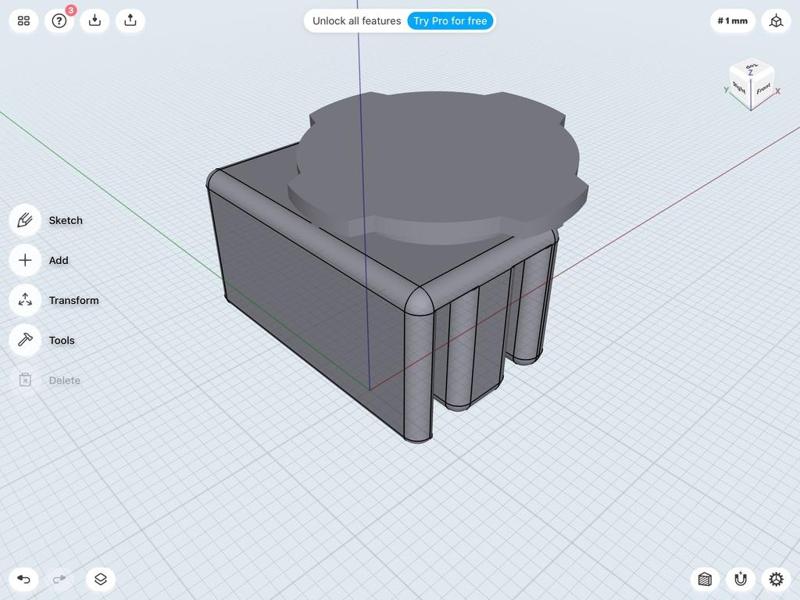This screenshot has width=800, height=600.
Task: Open the projects grid view
Action: click(x=23, y=21)
